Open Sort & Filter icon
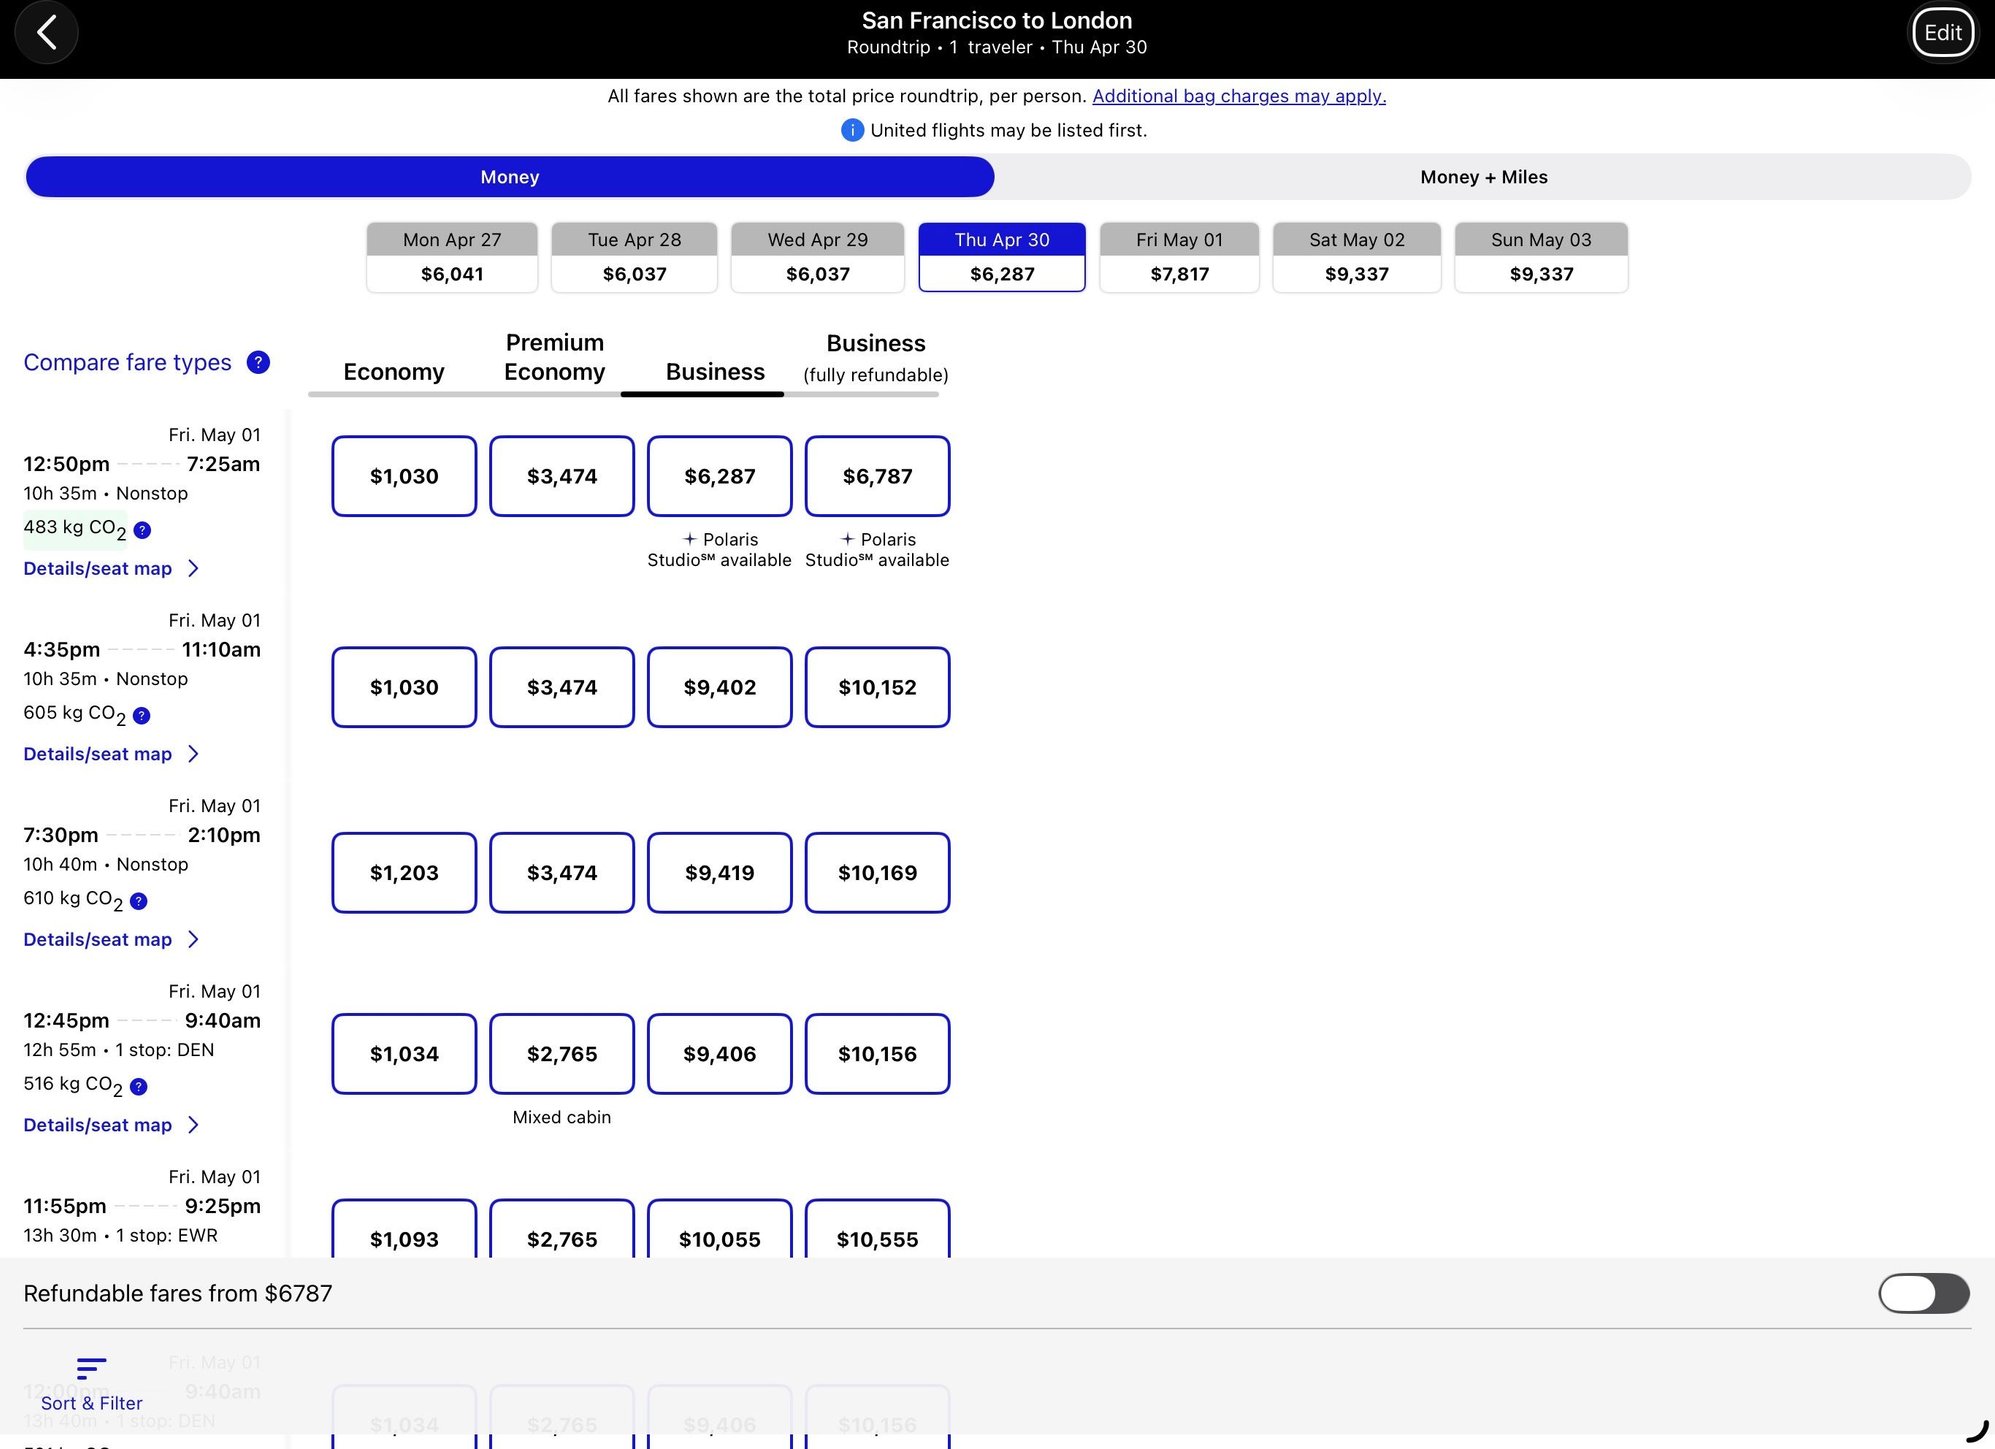Viewport: 1995px width, 1449px height. pyautogui.click(x=91, y=1368)
